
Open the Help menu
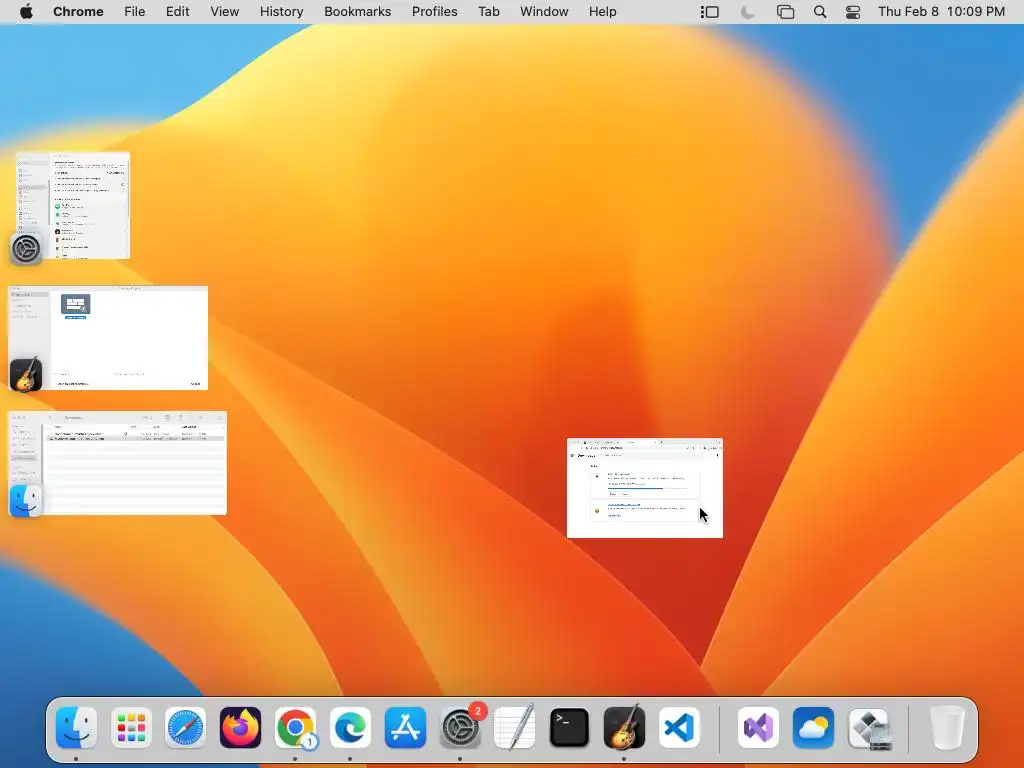pyautogui.click(x=602, y=12)
